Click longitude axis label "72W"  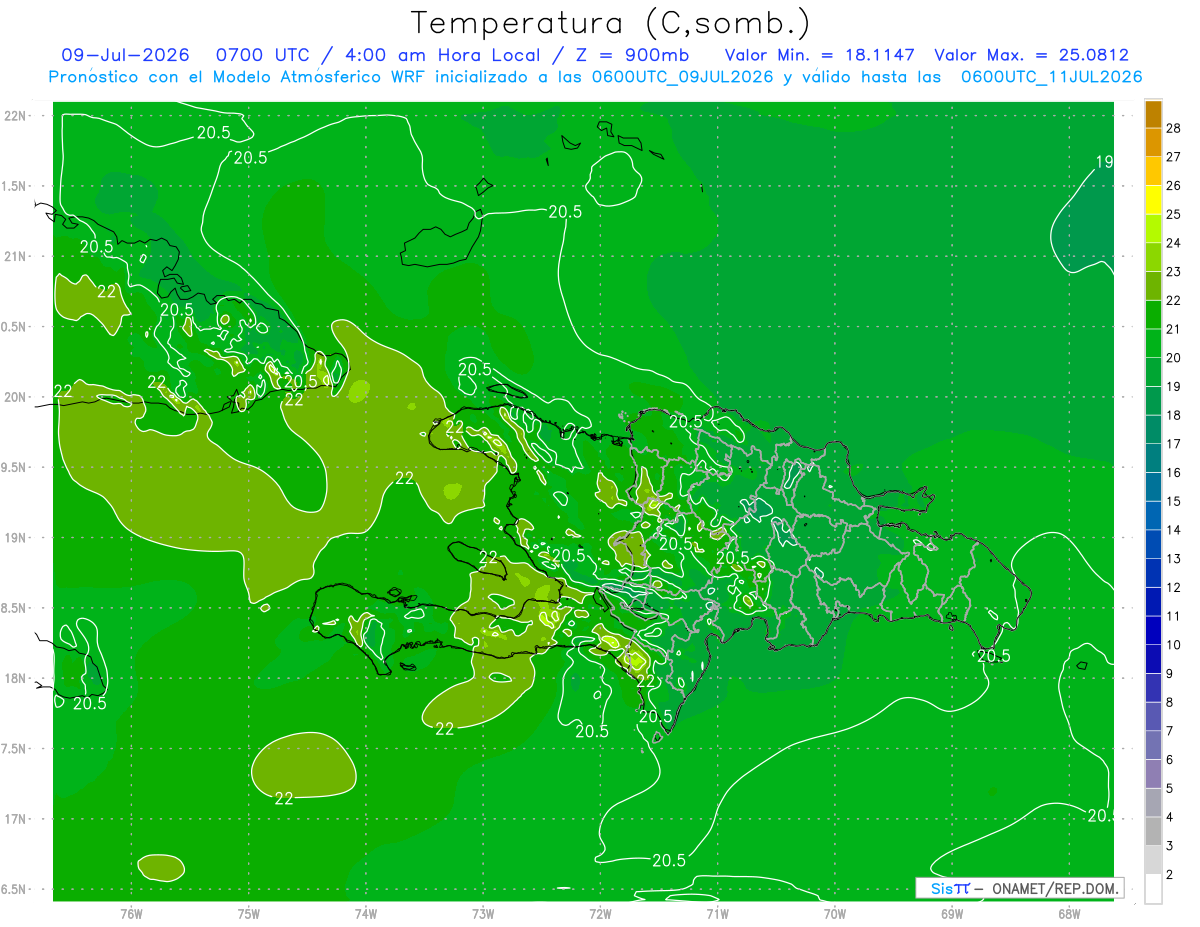click(x=600, y=914)
